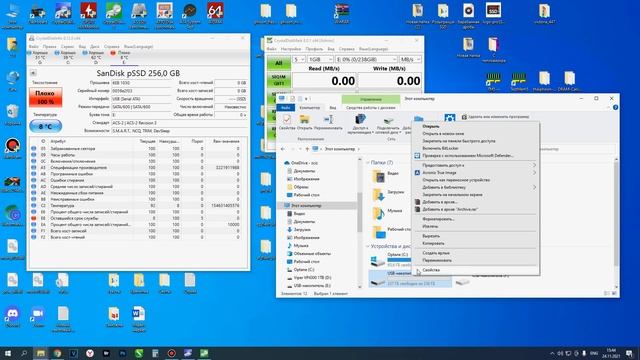Click the red Плохо health status button
The height and width of the screenshot is (360, 640).
click(x=45, y=98)
